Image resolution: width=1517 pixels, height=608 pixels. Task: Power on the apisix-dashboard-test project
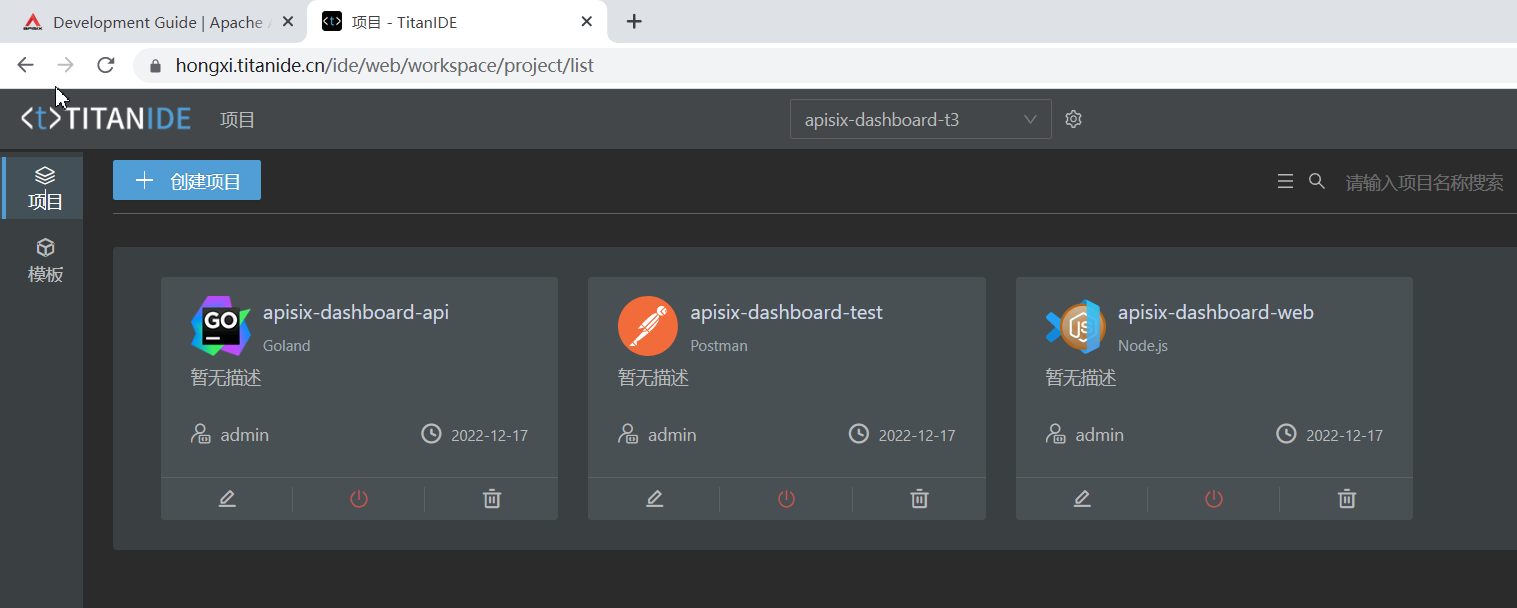pos(785,498)
